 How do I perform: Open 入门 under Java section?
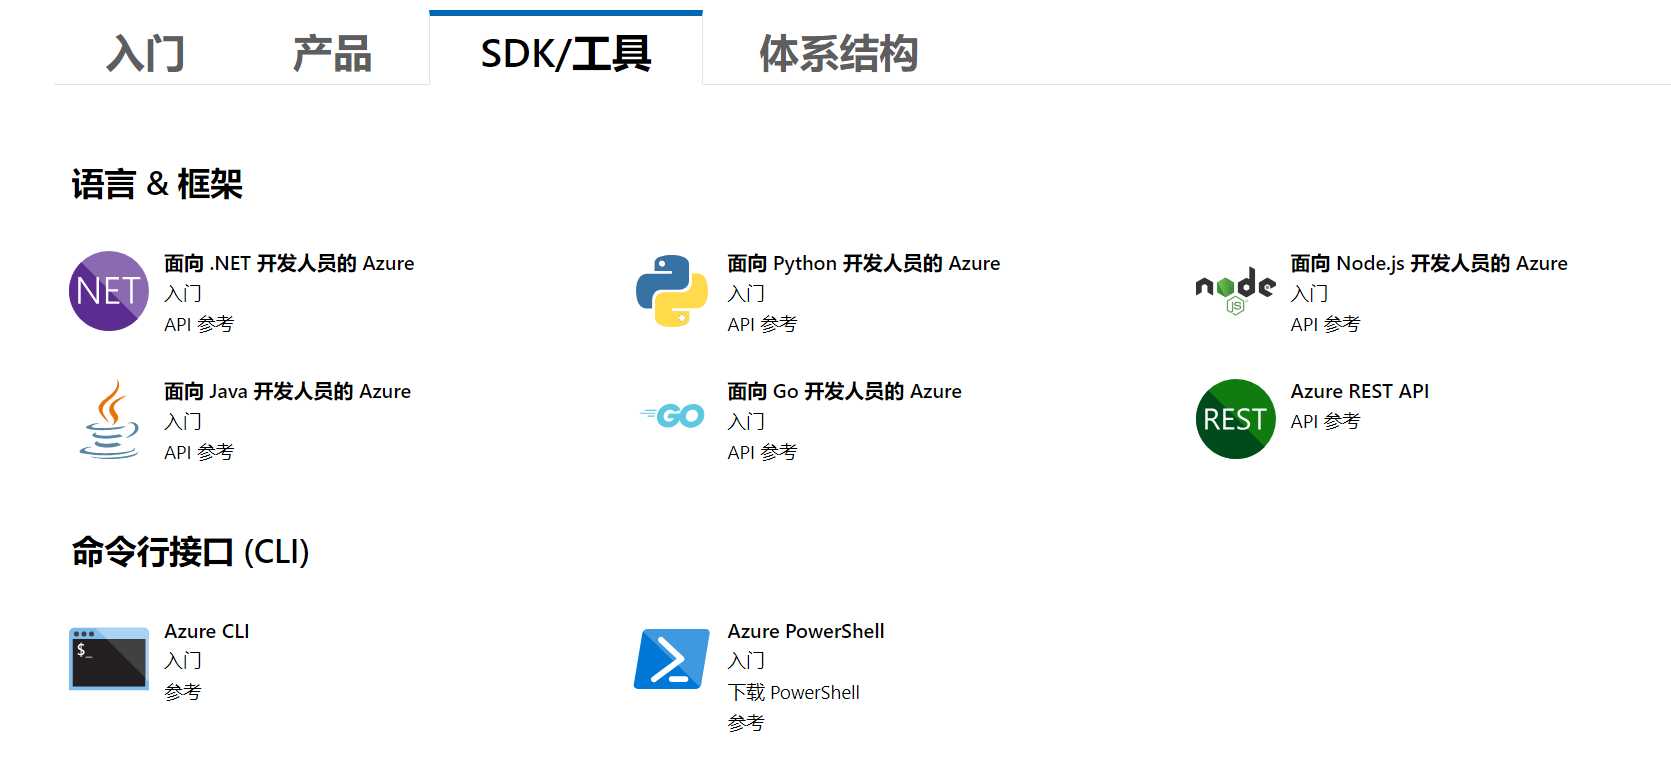click(x=183, y=421)
